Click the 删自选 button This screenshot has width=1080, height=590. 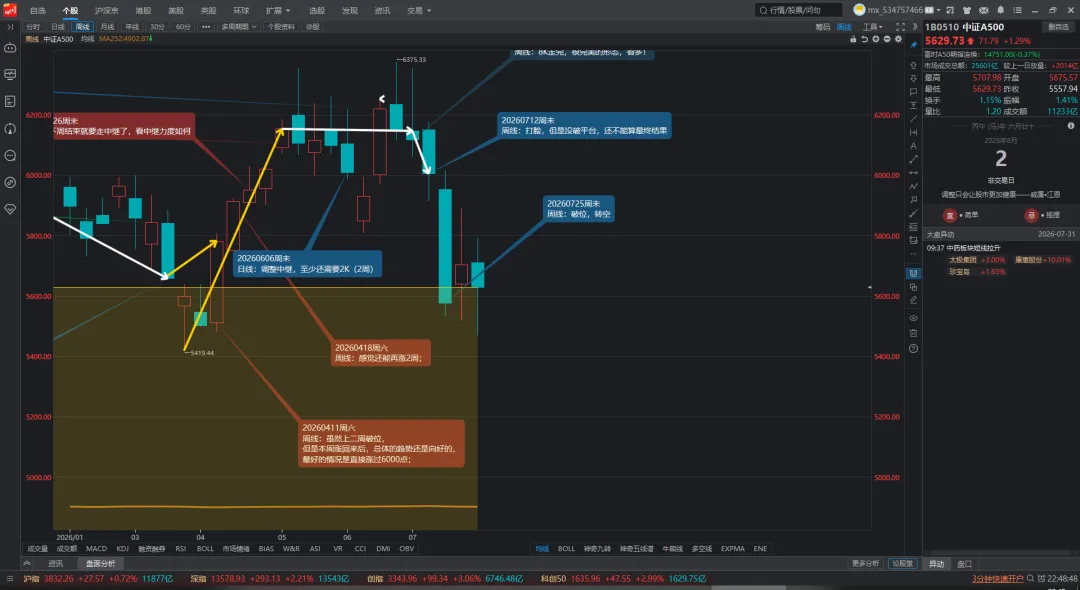(x=1058, y=27)
